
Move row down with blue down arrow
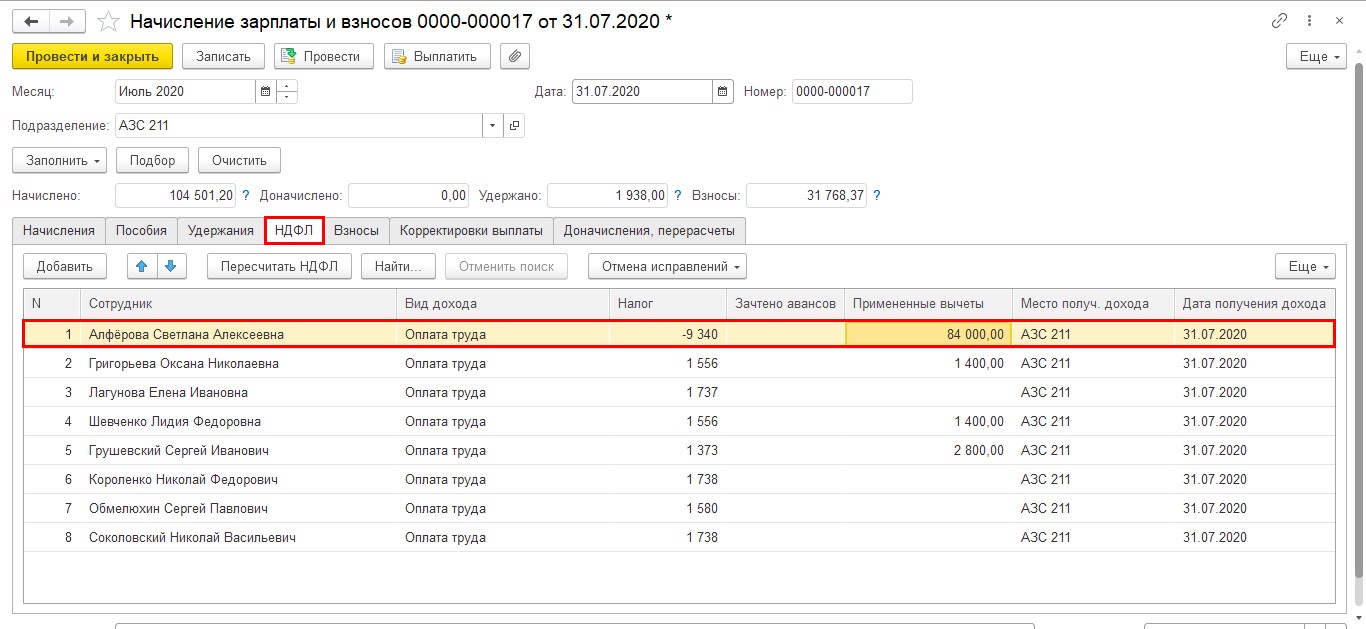click(x=170, y=266)
